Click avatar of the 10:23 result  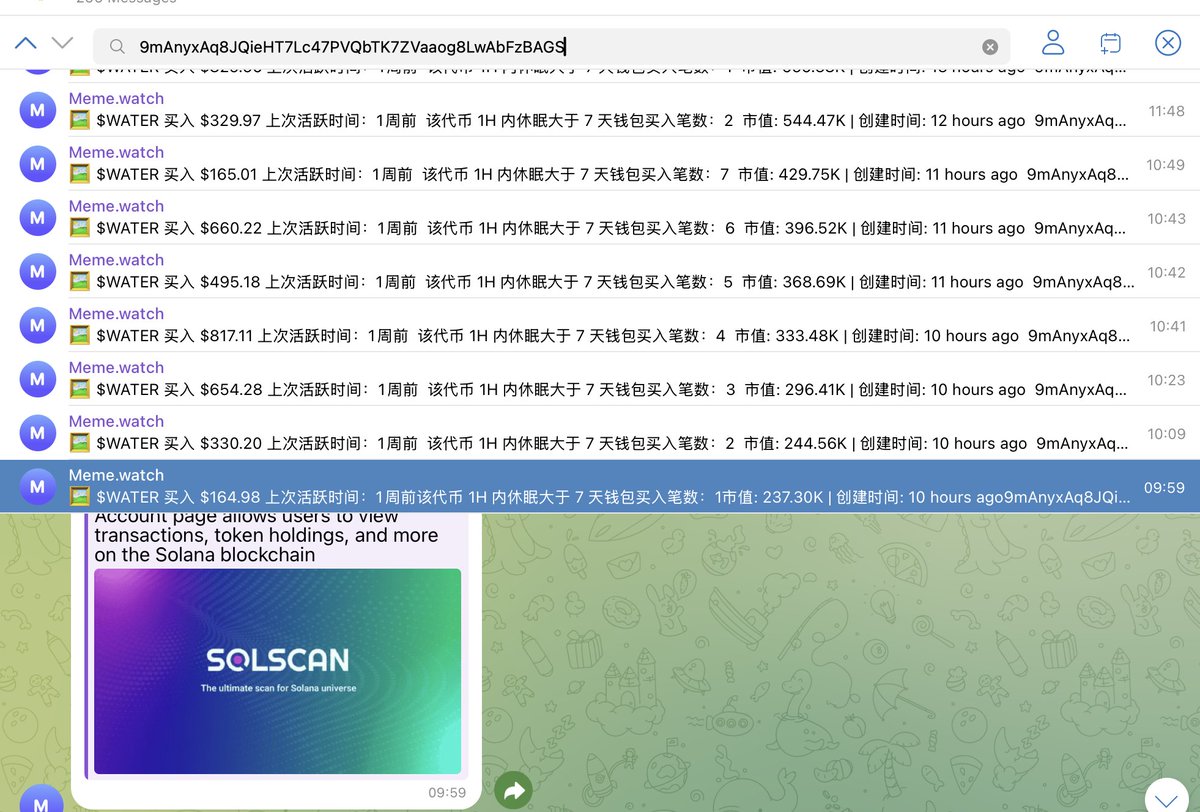click(x=37, y=380)
